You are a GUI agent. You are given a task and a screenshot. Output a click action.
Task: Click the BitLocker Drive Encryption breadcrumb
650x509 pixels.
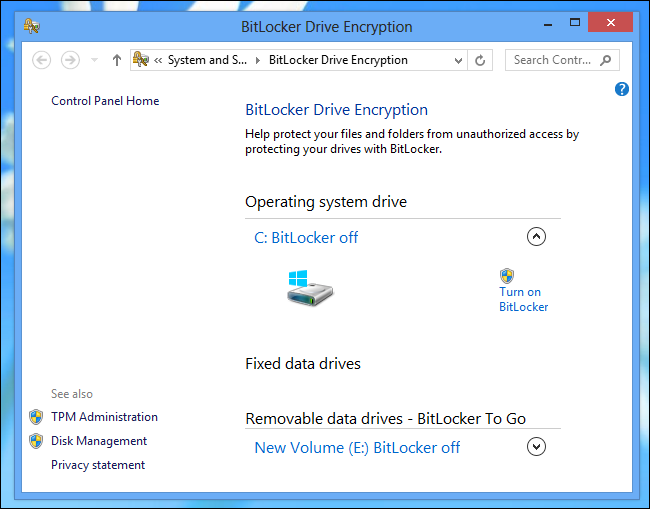pyautogui.click(x=338, y=60)
